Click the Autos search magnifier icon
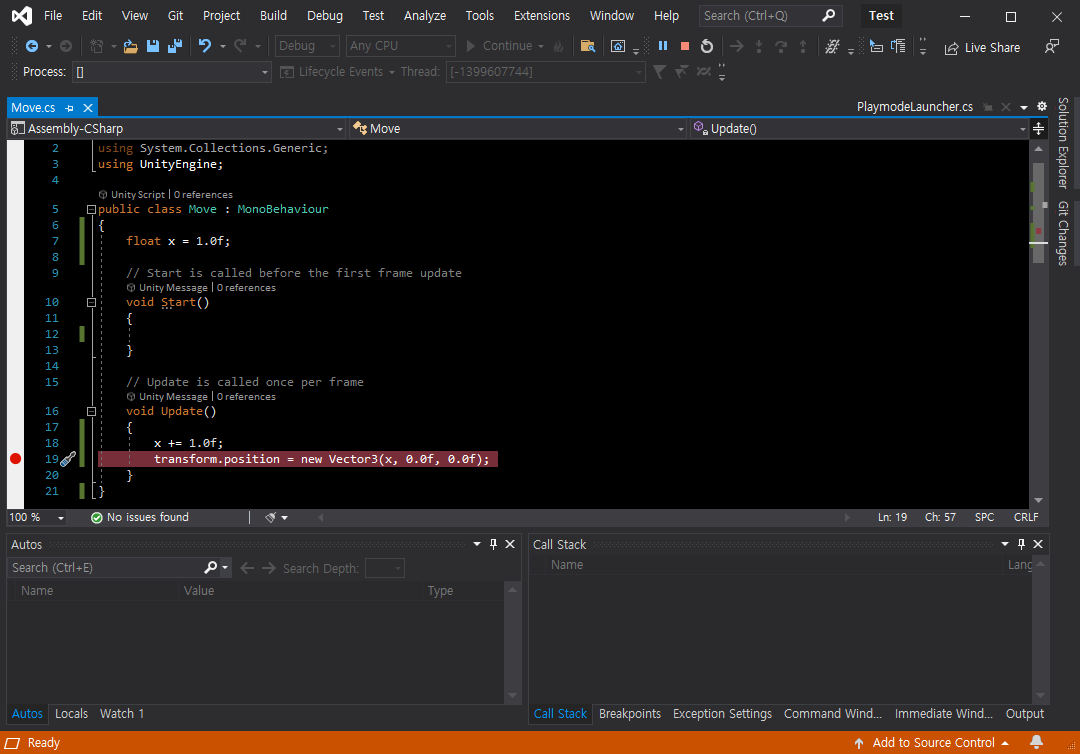 click(x=211, y=567)
